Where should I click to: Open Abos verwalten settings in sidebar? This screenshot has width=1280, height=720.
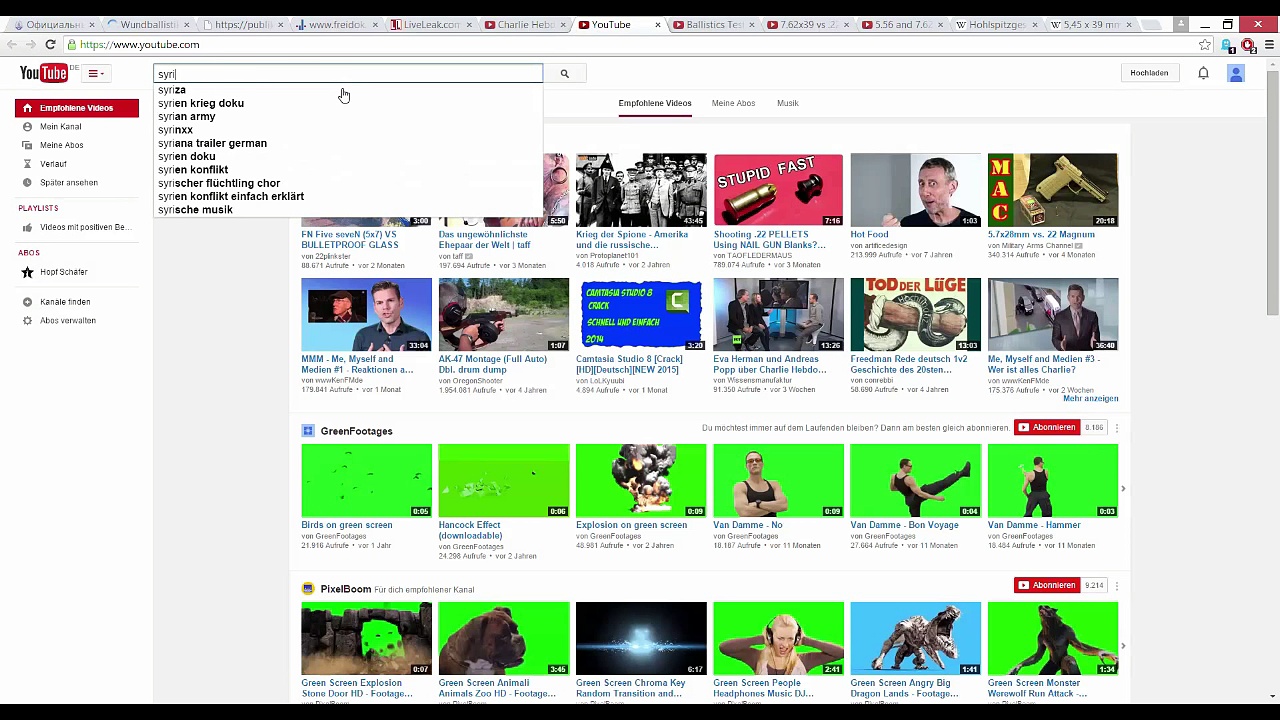pos(67,321)
